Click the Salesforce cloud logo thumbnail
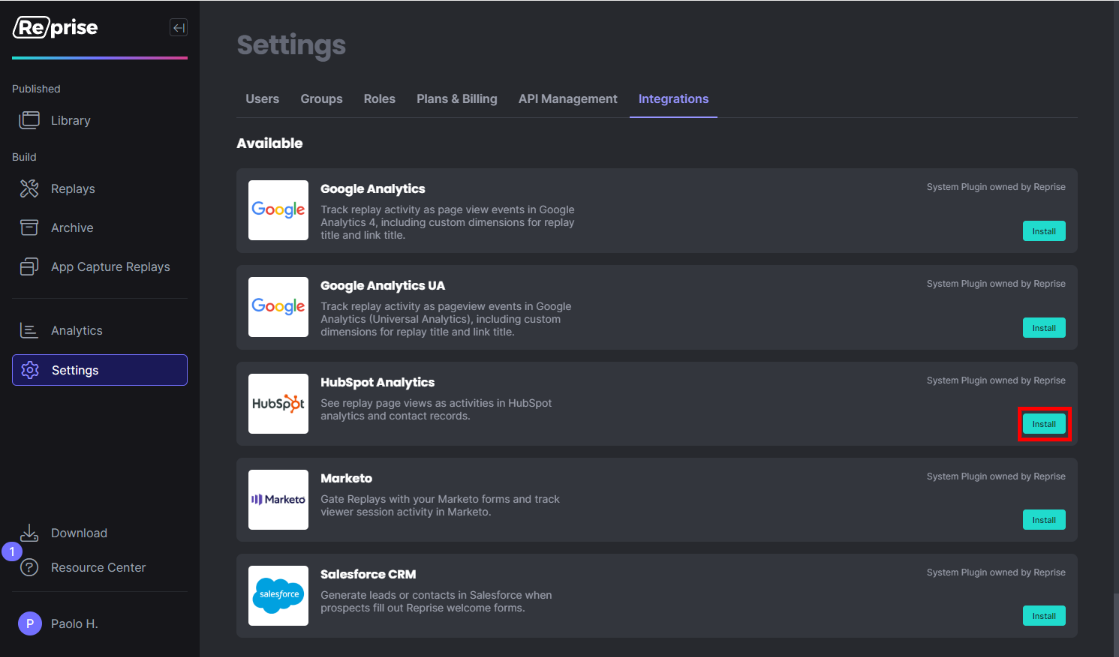 [278, 596]
